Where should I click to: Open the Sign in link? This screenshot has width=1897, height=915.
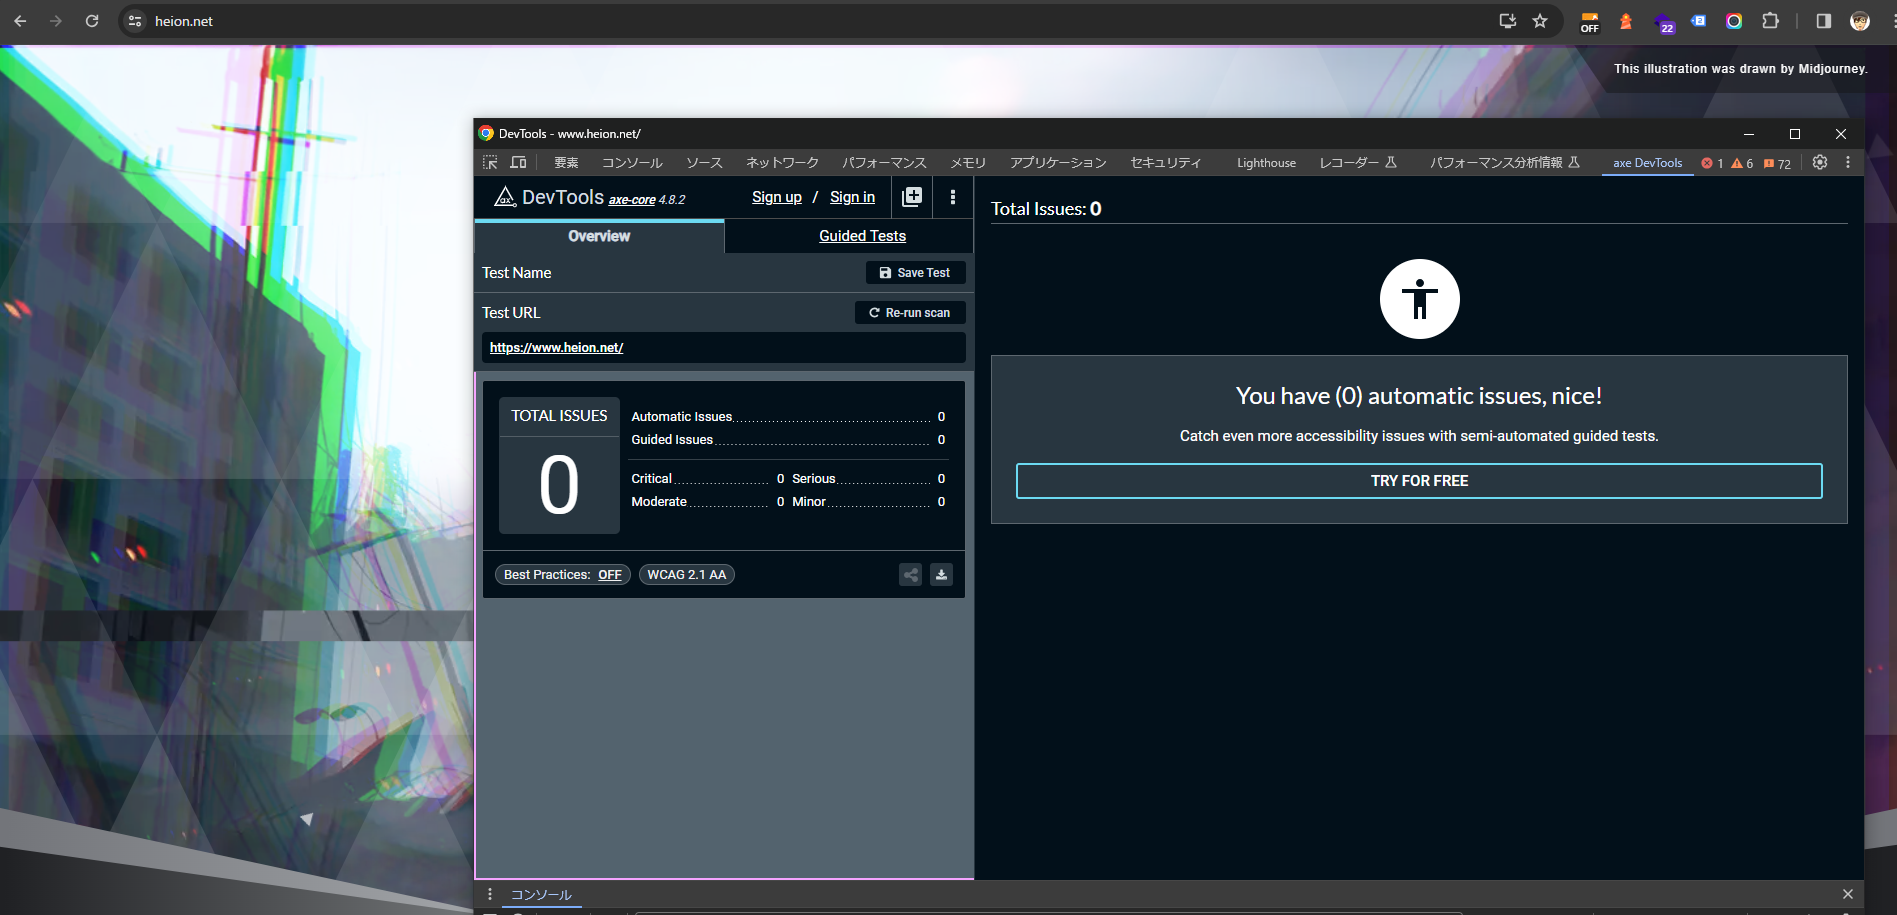tap(852, 197)
